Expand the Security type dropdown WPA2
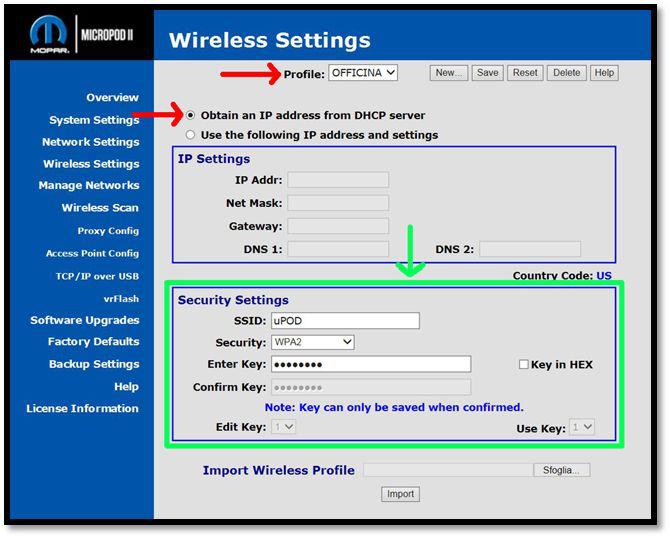The height and width of the screenshot is (538, 670). (313, 343)
